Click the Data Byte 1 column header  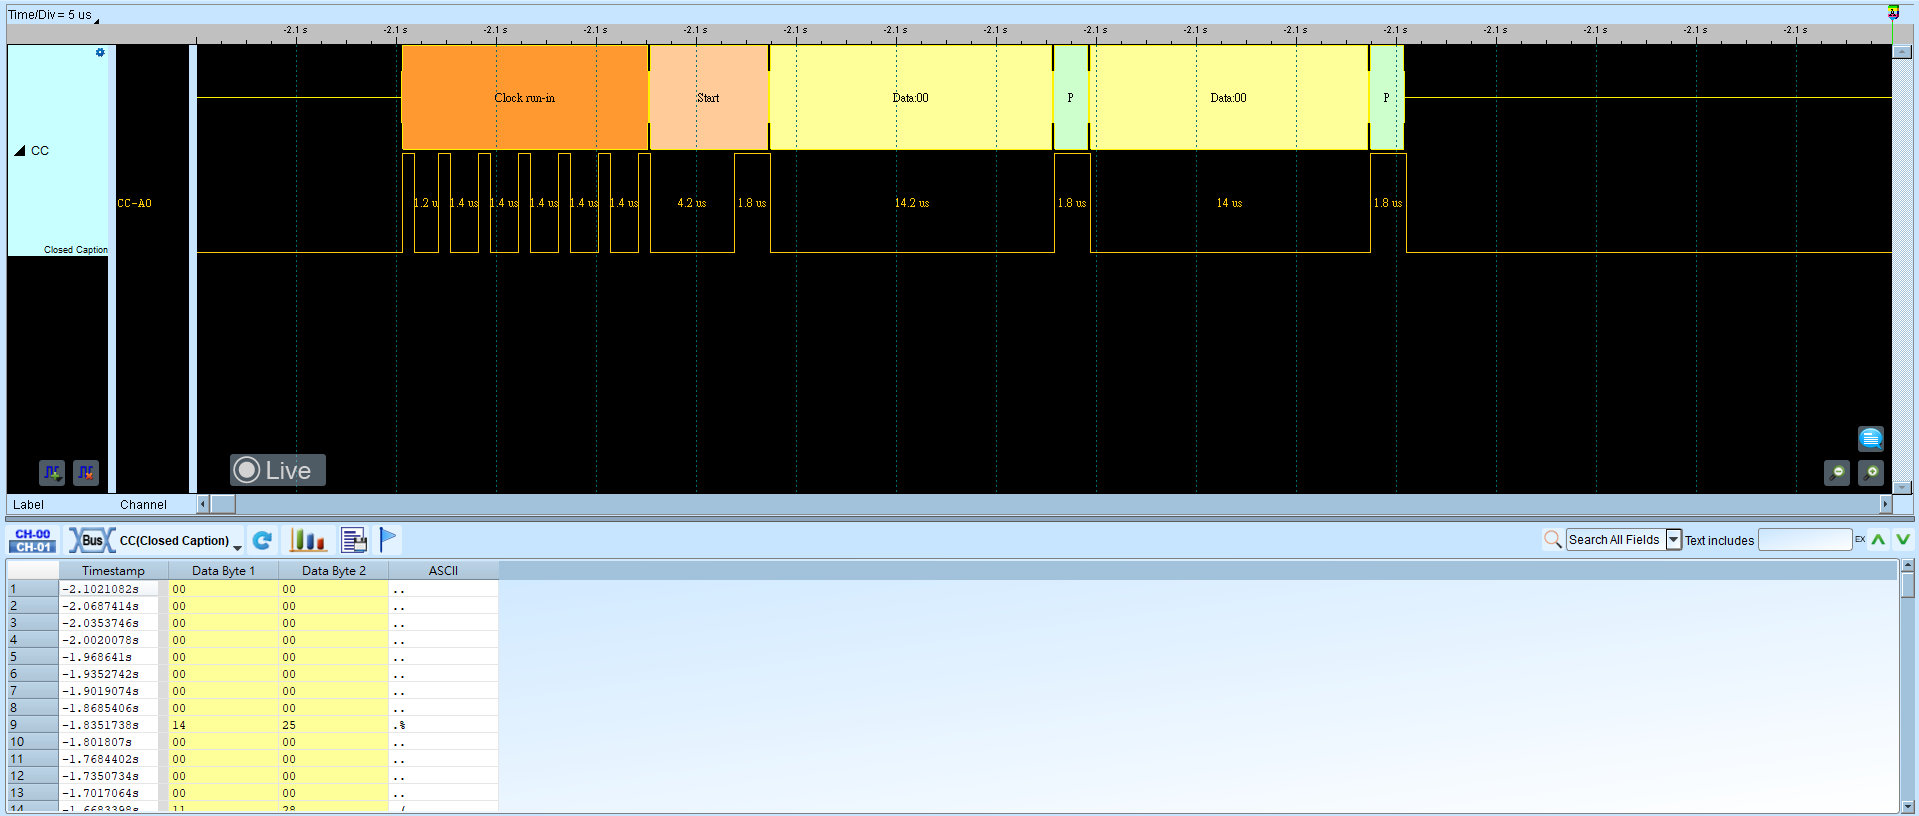tap(223, 571)
